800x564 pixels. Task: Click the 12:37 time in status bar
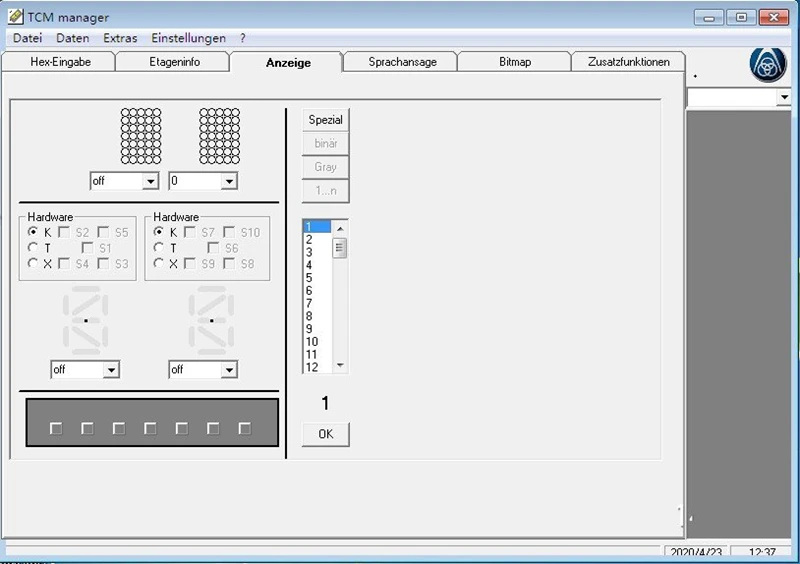coord(762,552)
